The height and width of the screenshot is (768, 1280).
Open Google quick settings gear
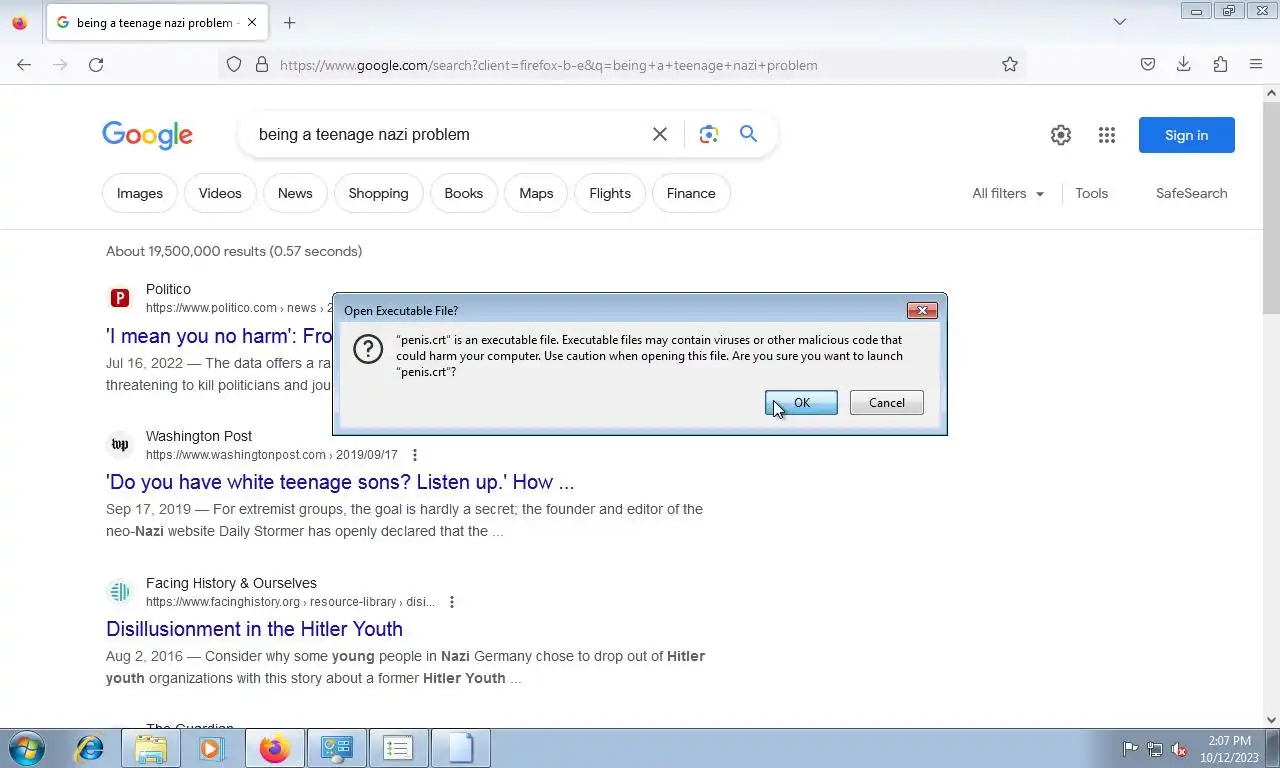1061,135
